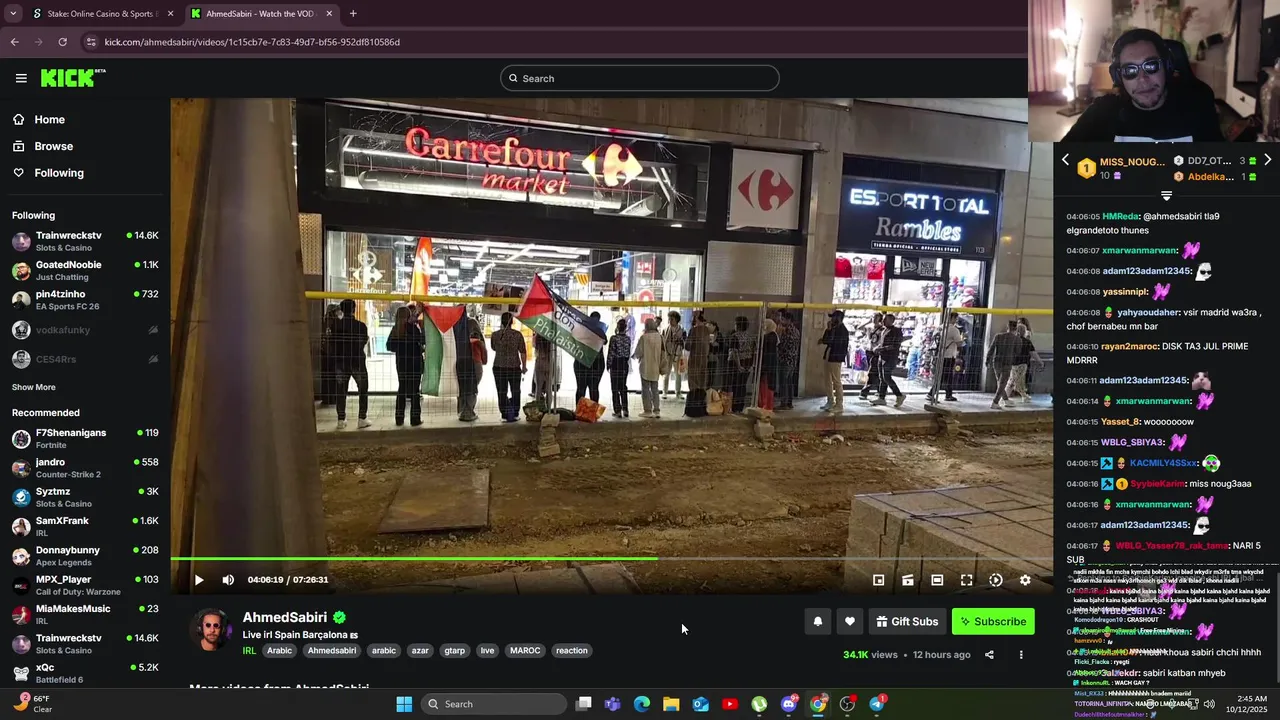Open AhmedSabiri profile avatar

point(211,630)
